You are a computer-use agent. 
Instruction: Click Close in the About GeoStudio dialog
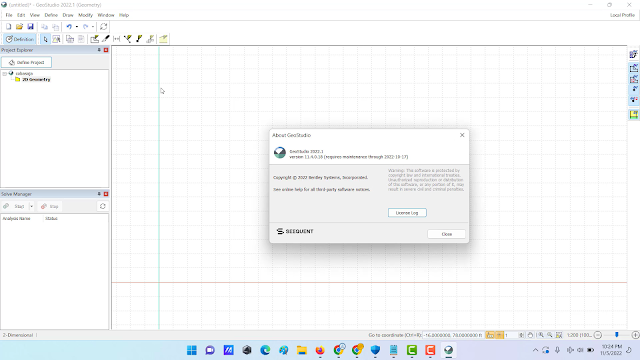coord(447,234)
